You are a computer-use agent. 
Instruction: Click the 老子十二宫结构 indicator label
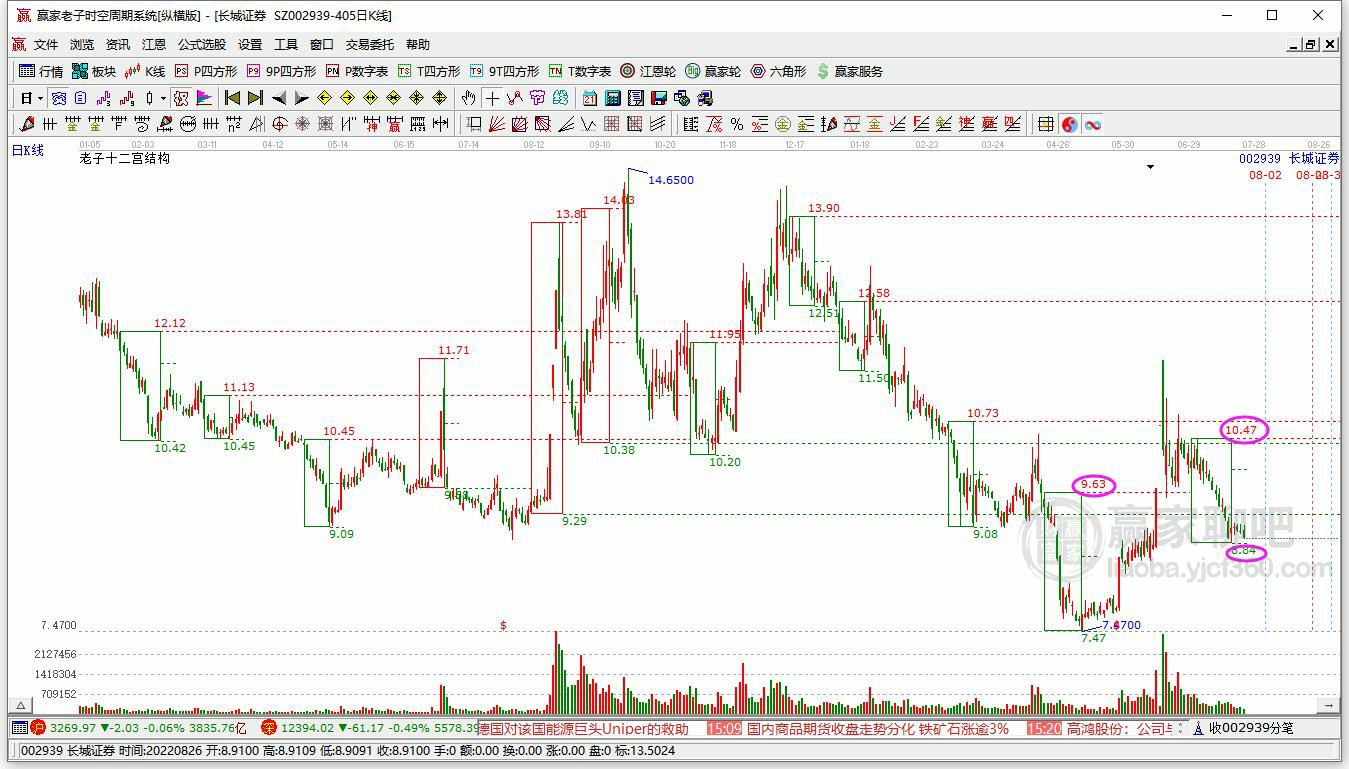click(124, 158)
